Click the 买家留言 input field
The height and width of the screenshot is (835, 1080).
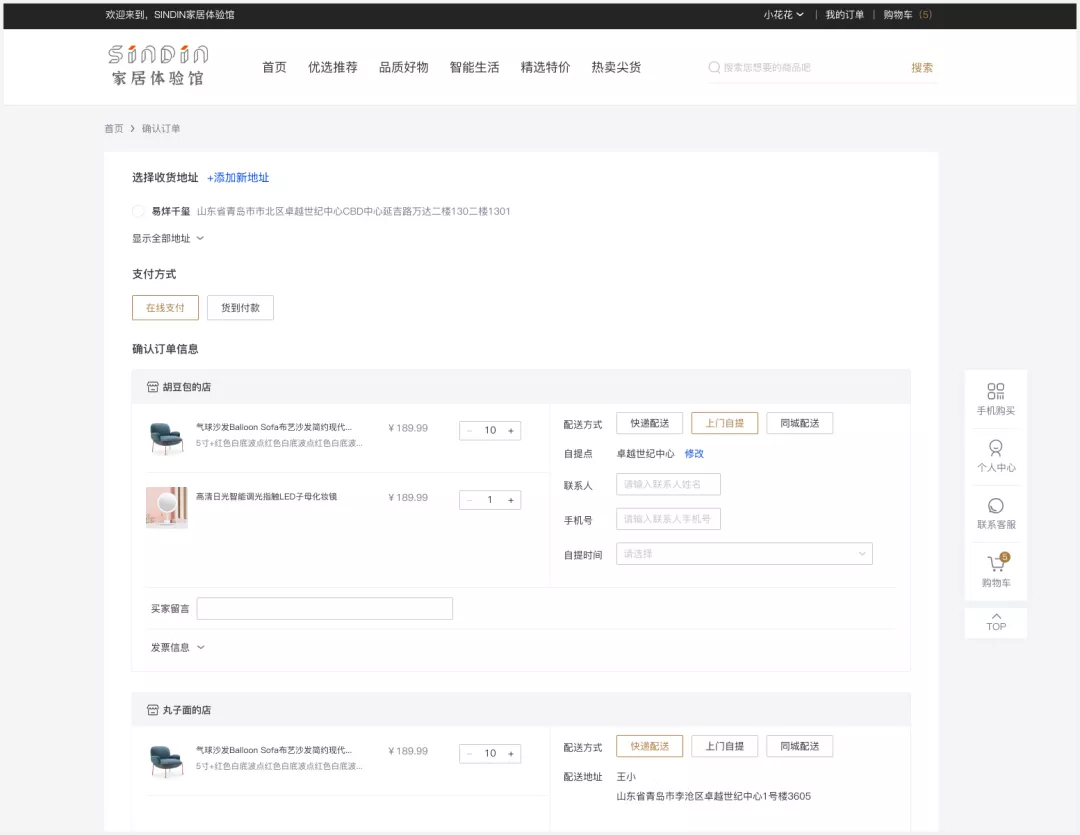[324, 609]
